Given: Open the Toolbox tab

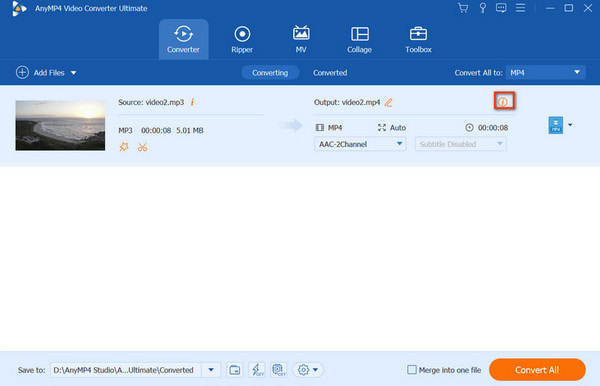Looking at the screenshot, I should [418, 39].
